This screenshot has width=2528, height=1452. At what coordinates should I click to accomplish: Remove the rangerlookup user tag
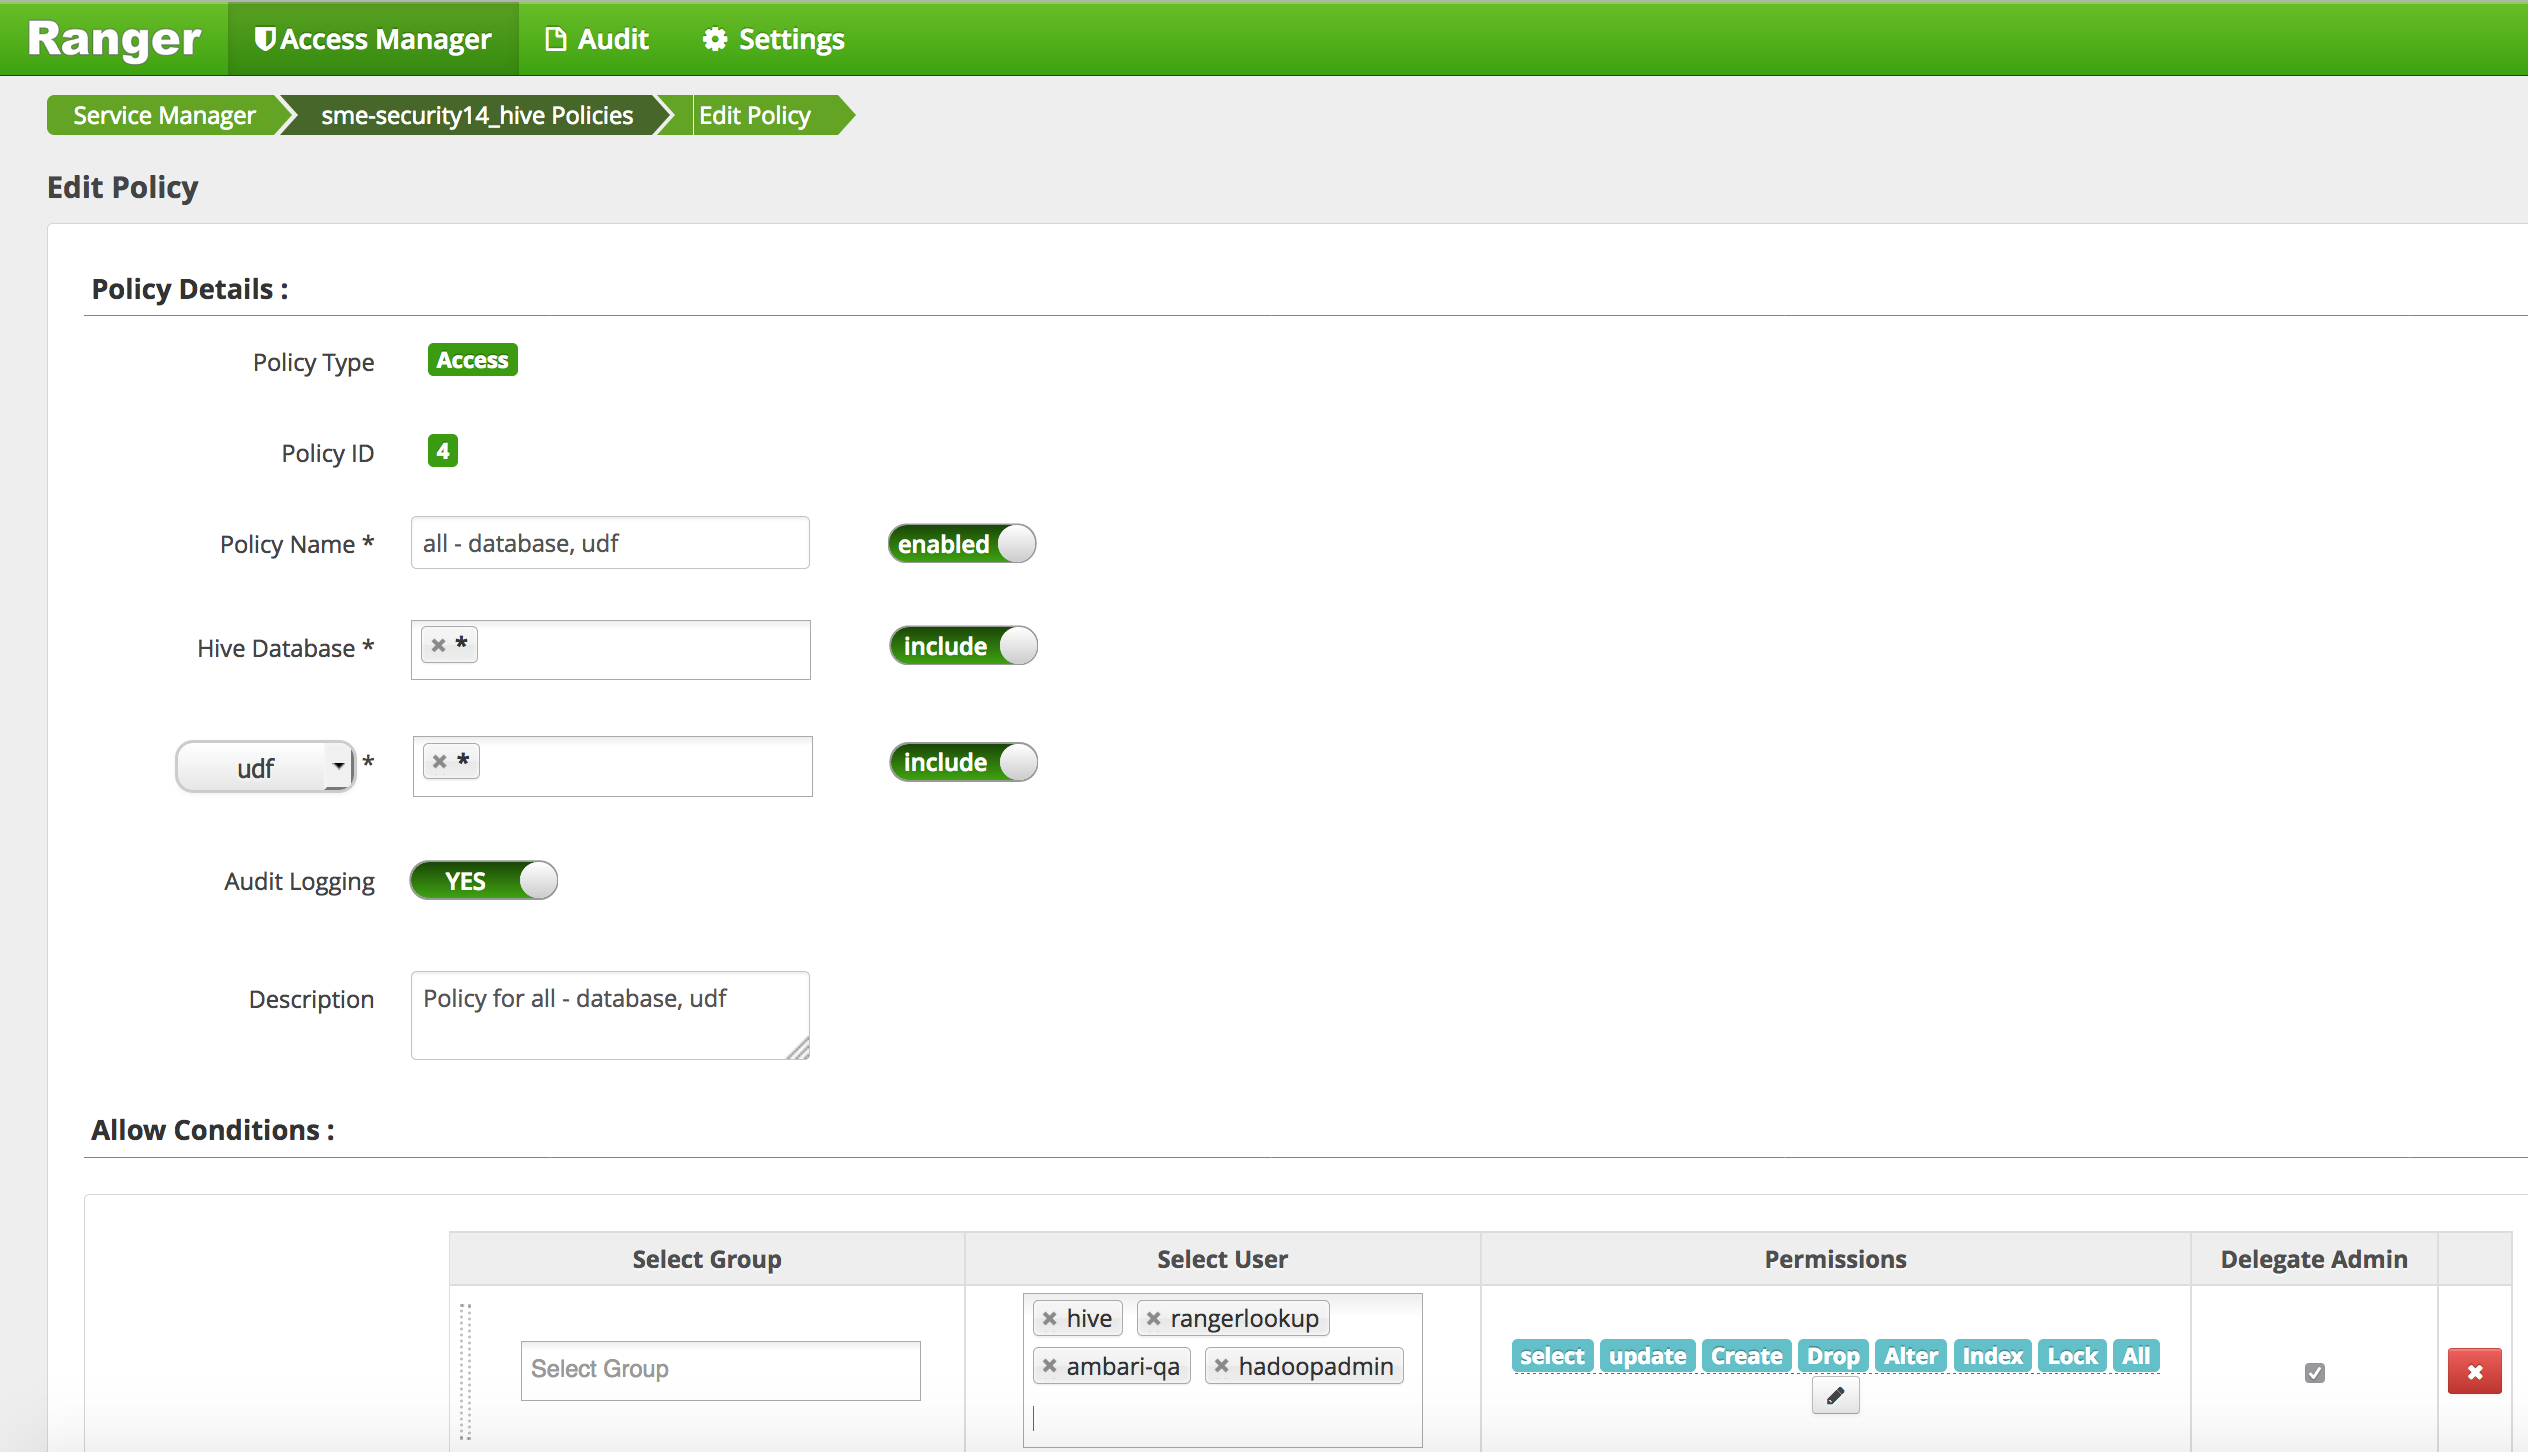pos(1153,1319)
